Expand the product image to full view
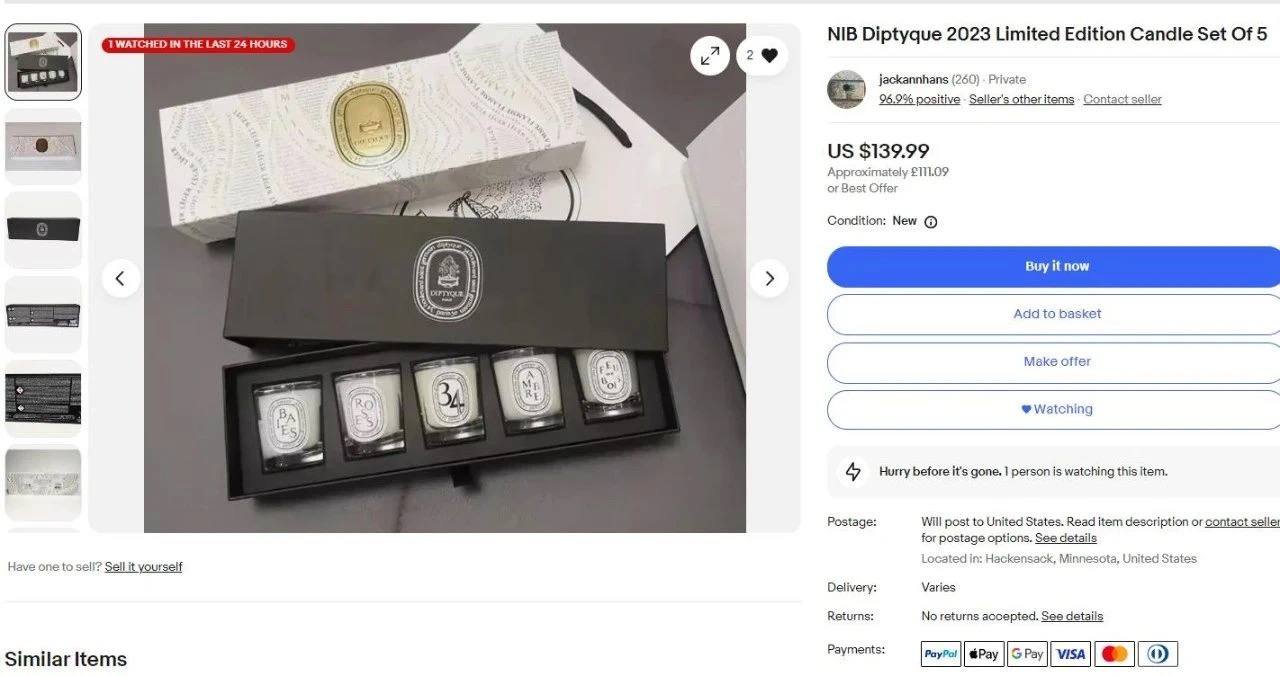1280x676 pixels. pyautogui.click(x=710, y=55)
